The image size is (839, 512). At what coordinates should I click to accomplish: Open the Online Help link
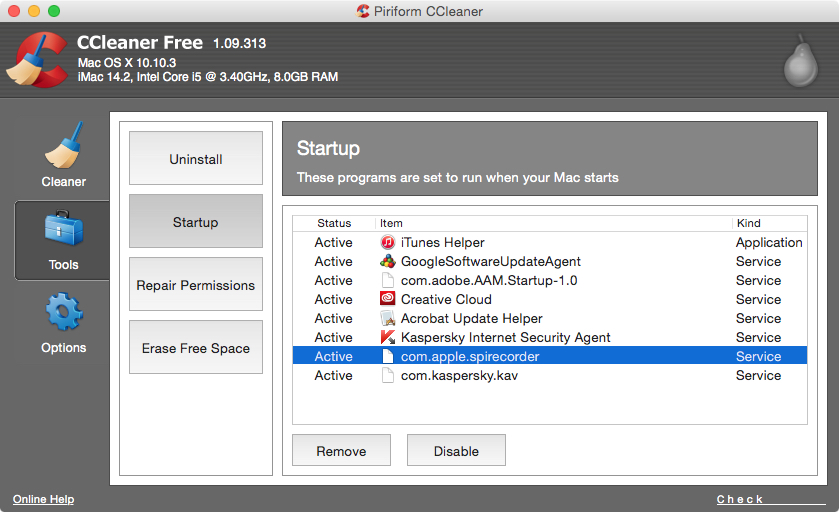[x=43, y=499]
